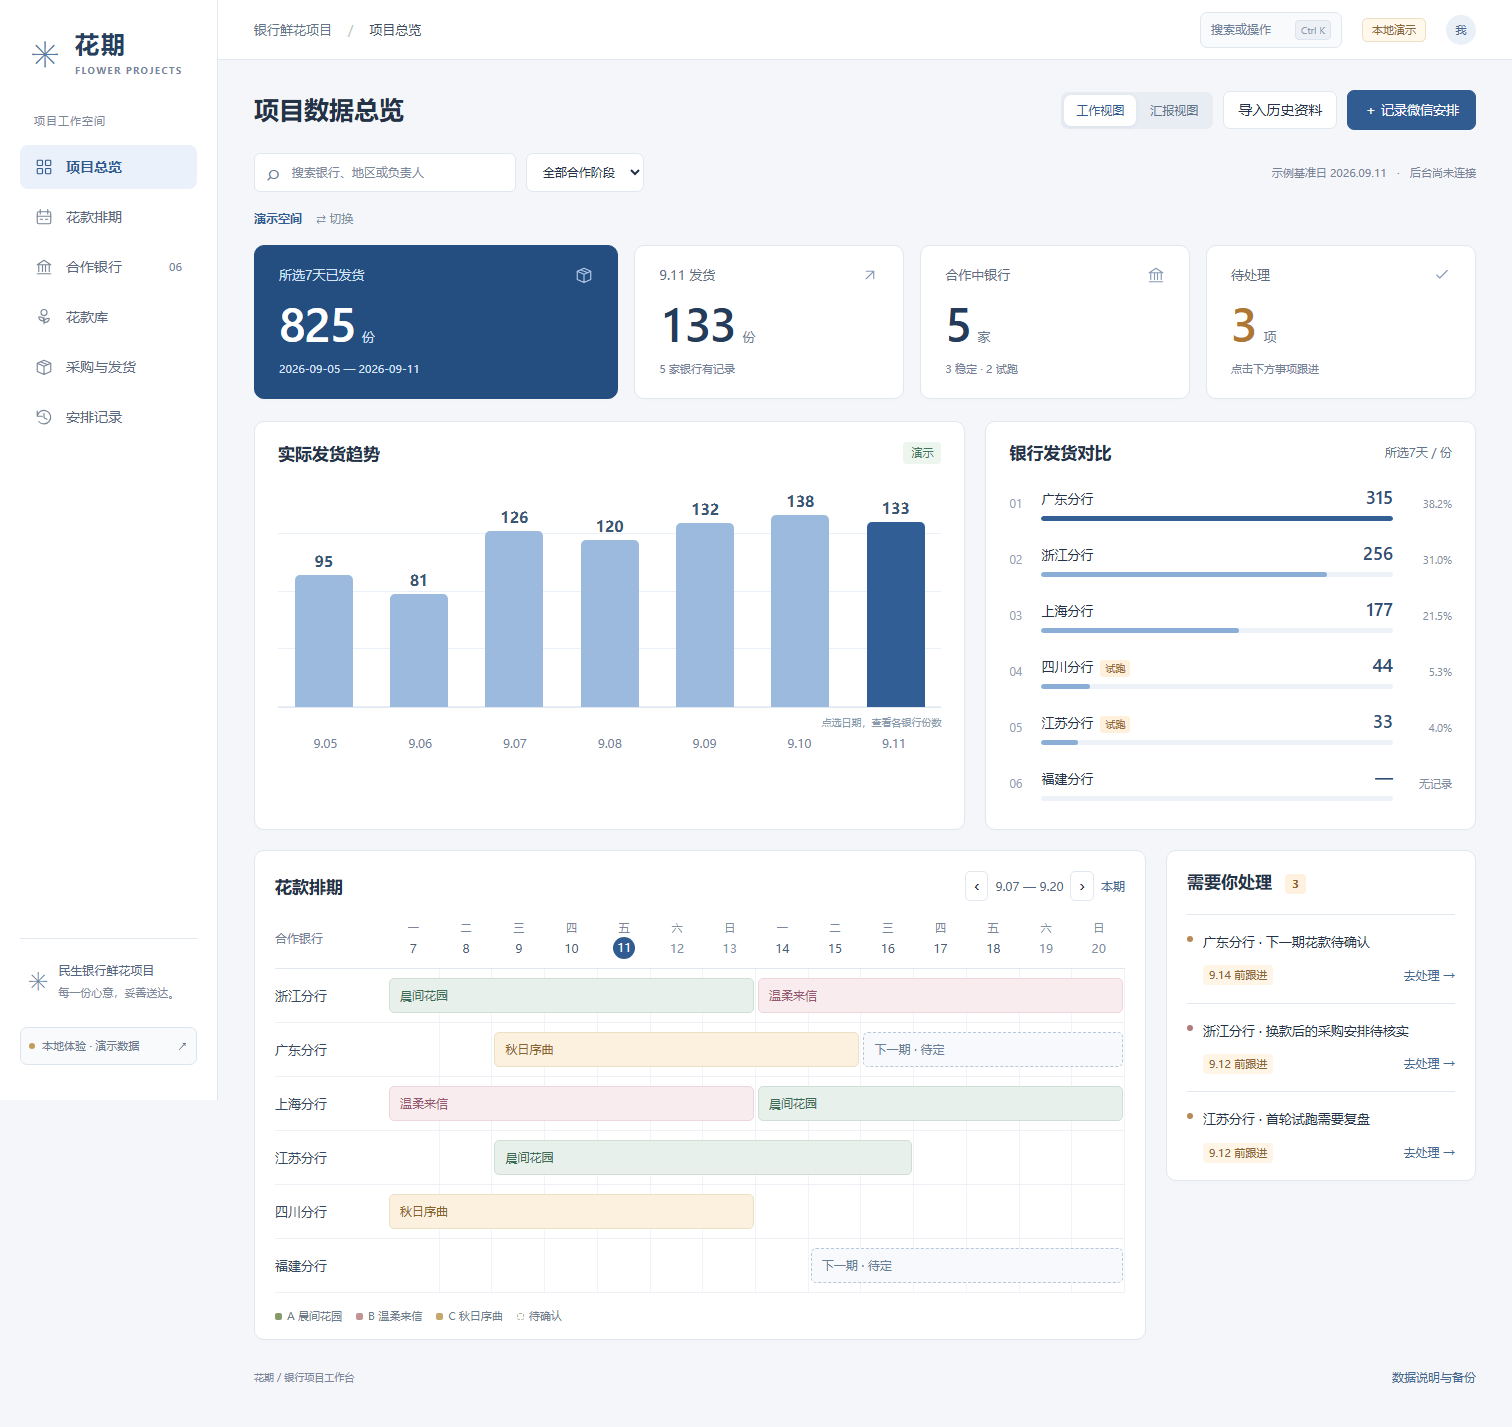Open the 花款库 sidebar menu item
Viewport: 1512px width, 1427px height.
pyautogui.click(x=108, y=317)
